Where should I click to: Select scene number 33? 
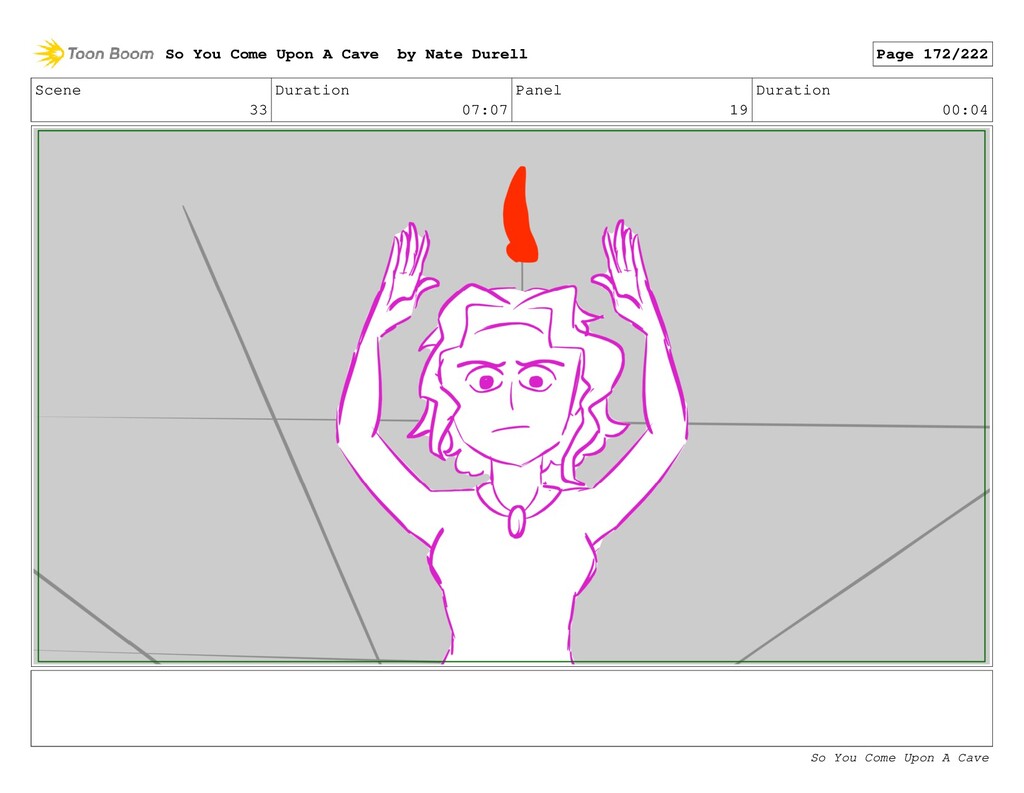[259, 110]
